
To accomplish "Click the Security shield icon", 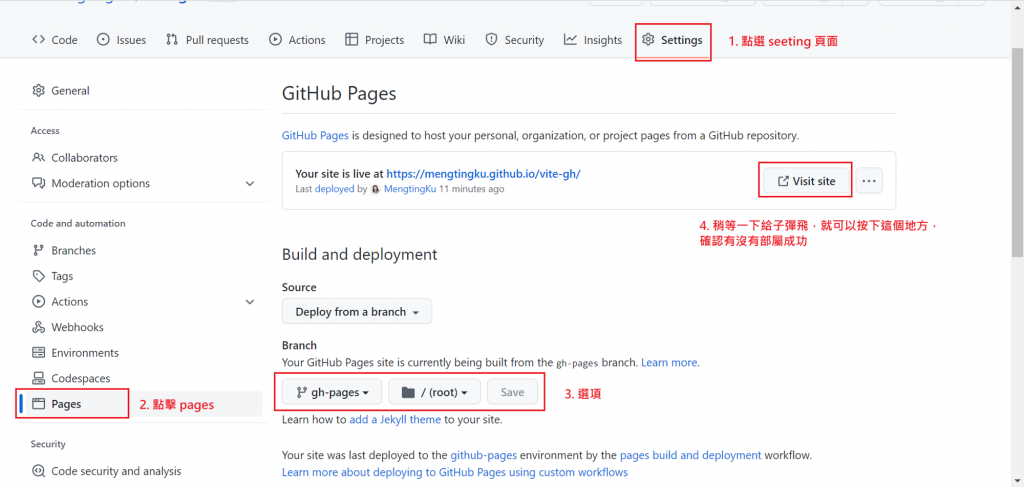I will click(491, 40).
